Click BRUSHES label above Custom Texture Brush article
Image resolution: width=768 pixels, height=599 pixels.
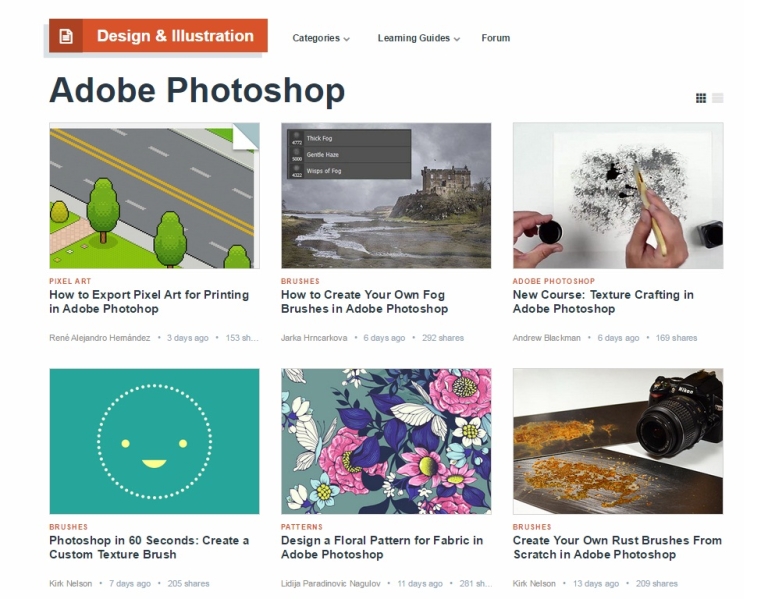click(69, 527)
